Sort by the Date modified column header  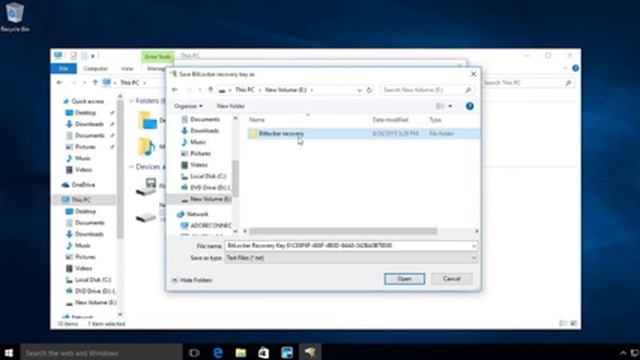click(x=390, y=120)
